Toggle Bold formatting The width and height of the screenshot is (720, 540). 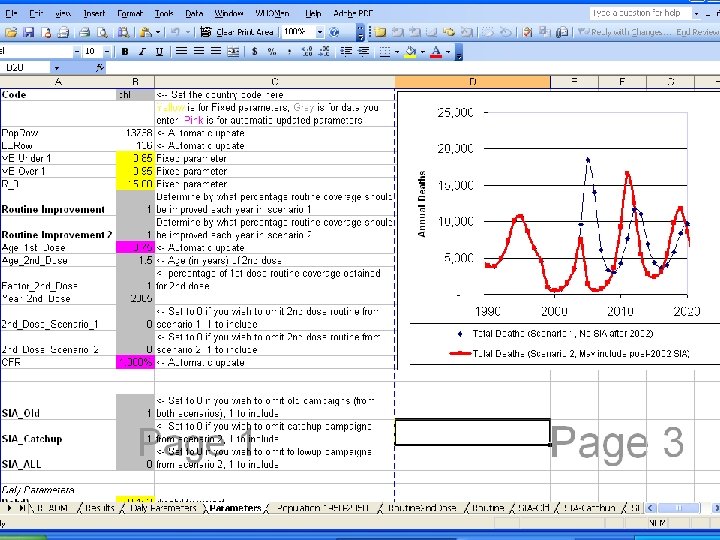coord(124,51)
